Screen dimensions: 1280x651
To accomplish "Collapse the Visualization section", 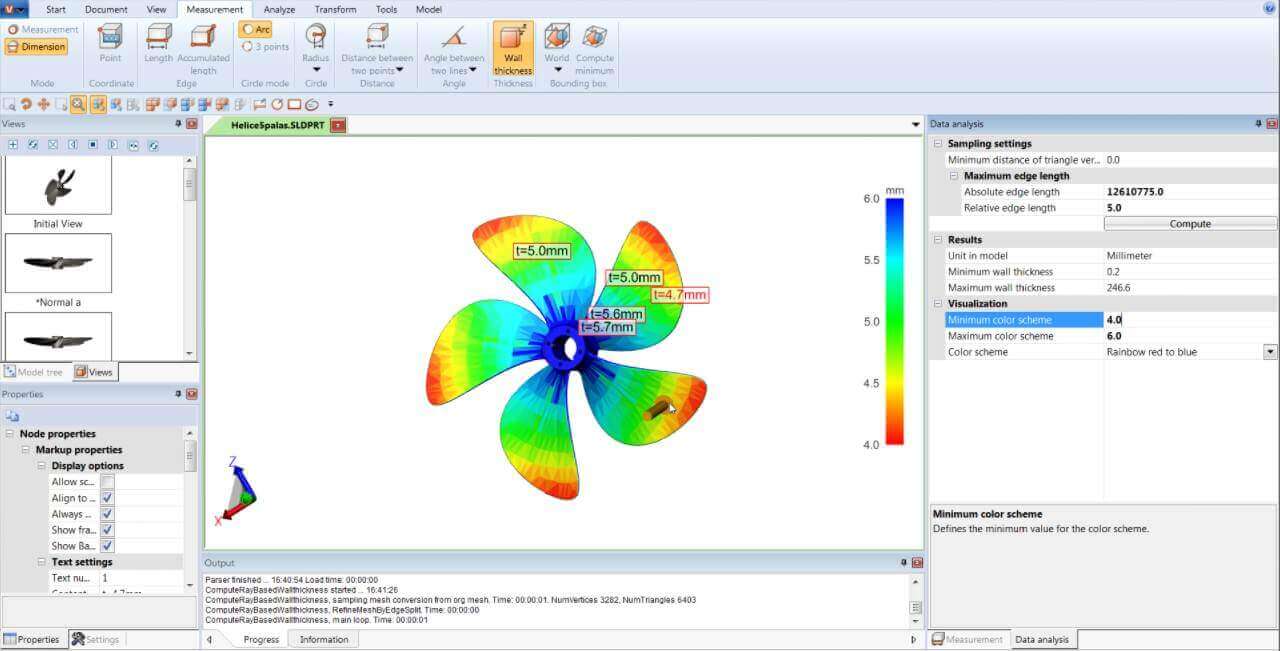I will 938,304.
